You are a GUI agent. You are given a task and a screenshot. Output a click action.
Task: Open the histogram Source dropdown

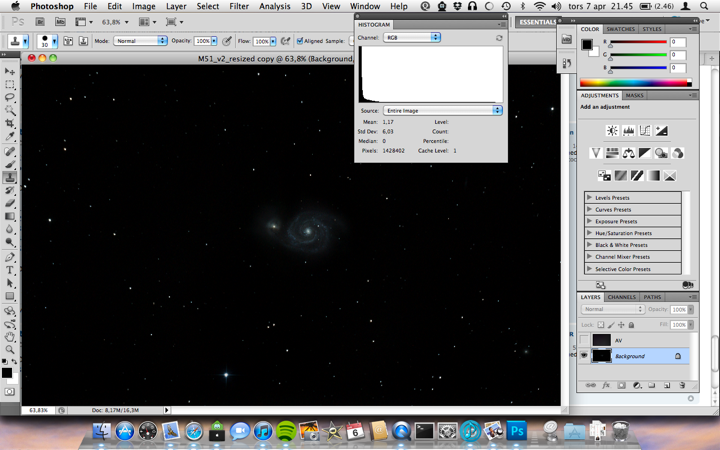pos(443,110)
